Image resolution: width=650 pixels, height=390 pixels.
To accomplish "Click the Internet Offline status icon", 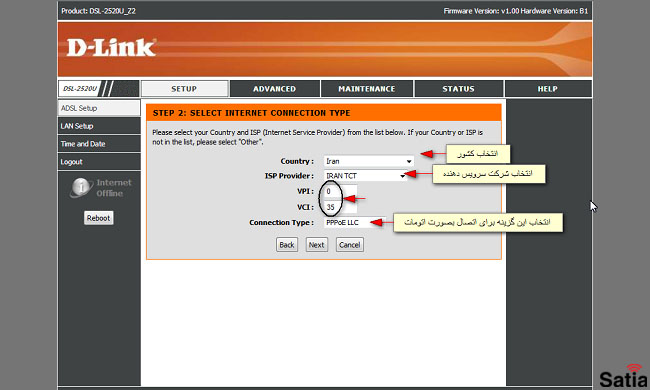I will pos(81,187).
